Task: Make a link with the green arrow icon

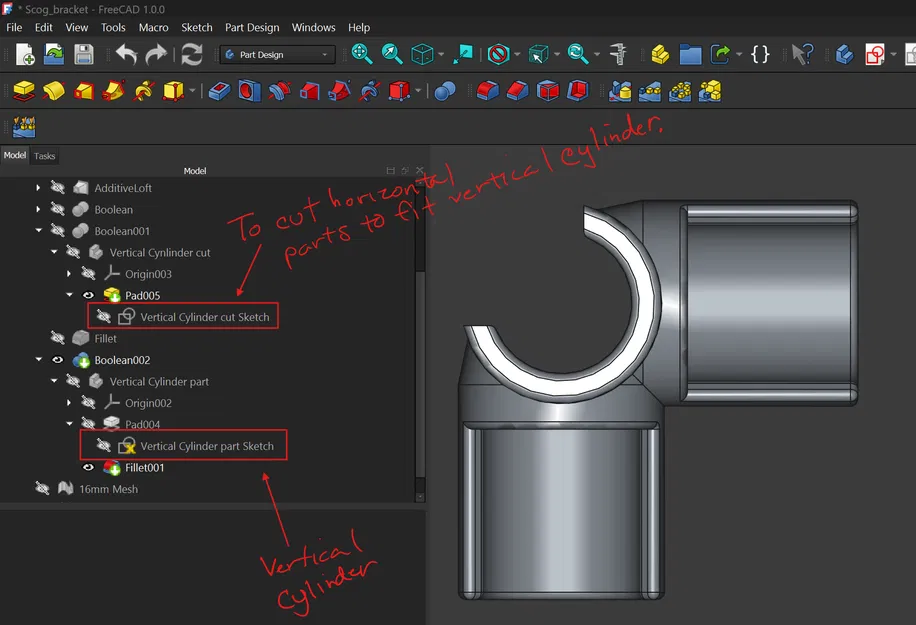Action: click(720, 54)
